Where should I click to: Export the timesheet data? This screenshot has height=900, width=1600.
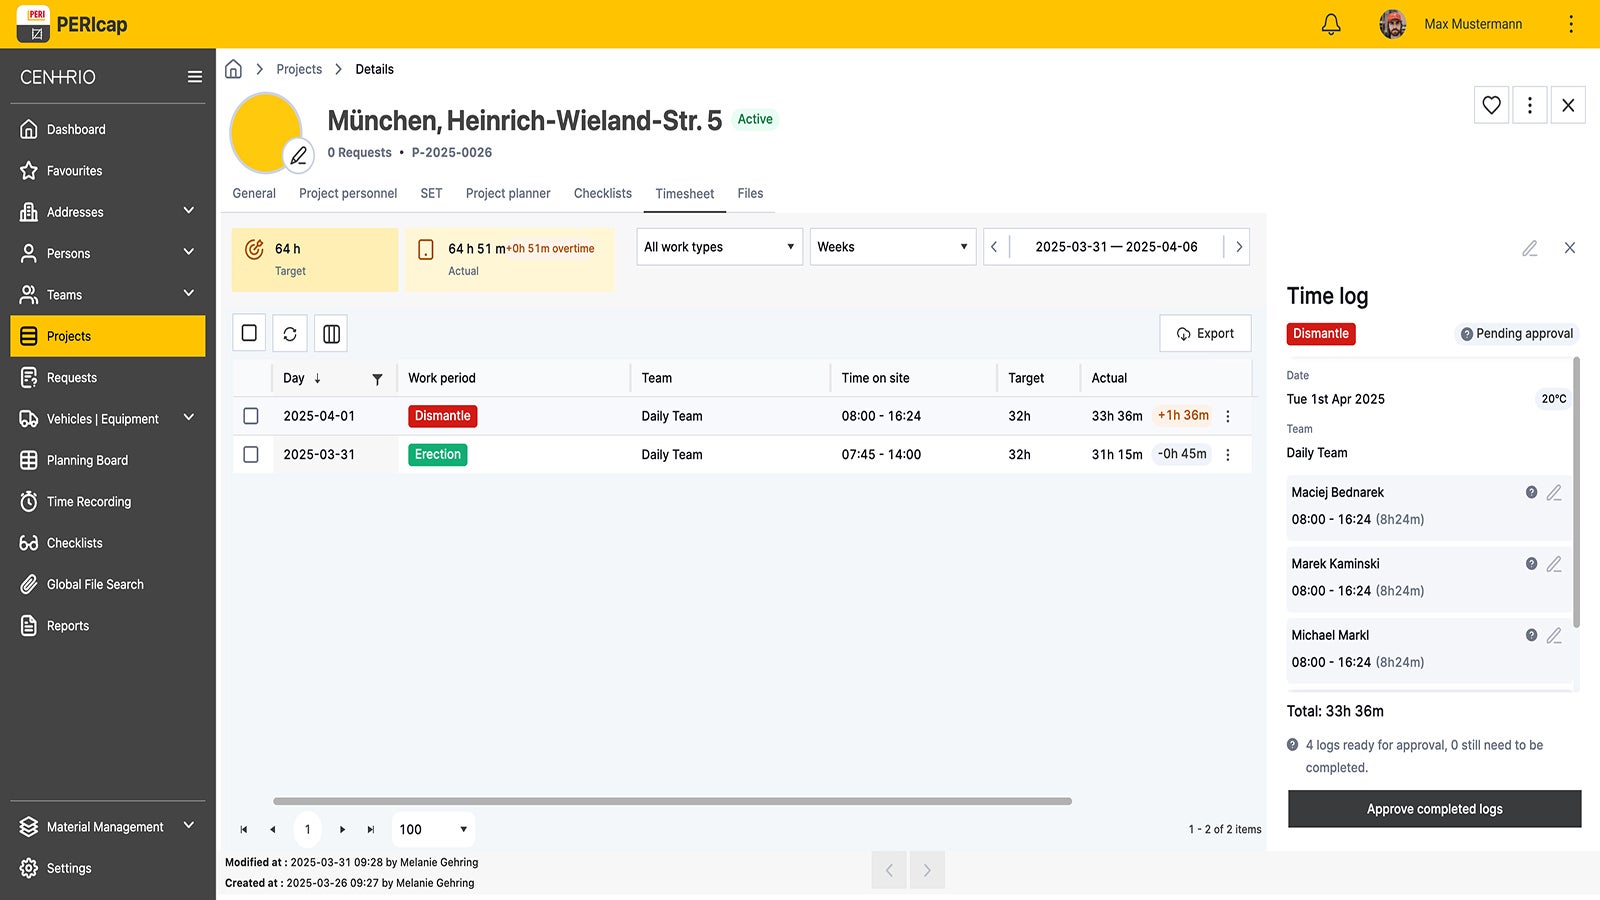tap(1205, 334)
